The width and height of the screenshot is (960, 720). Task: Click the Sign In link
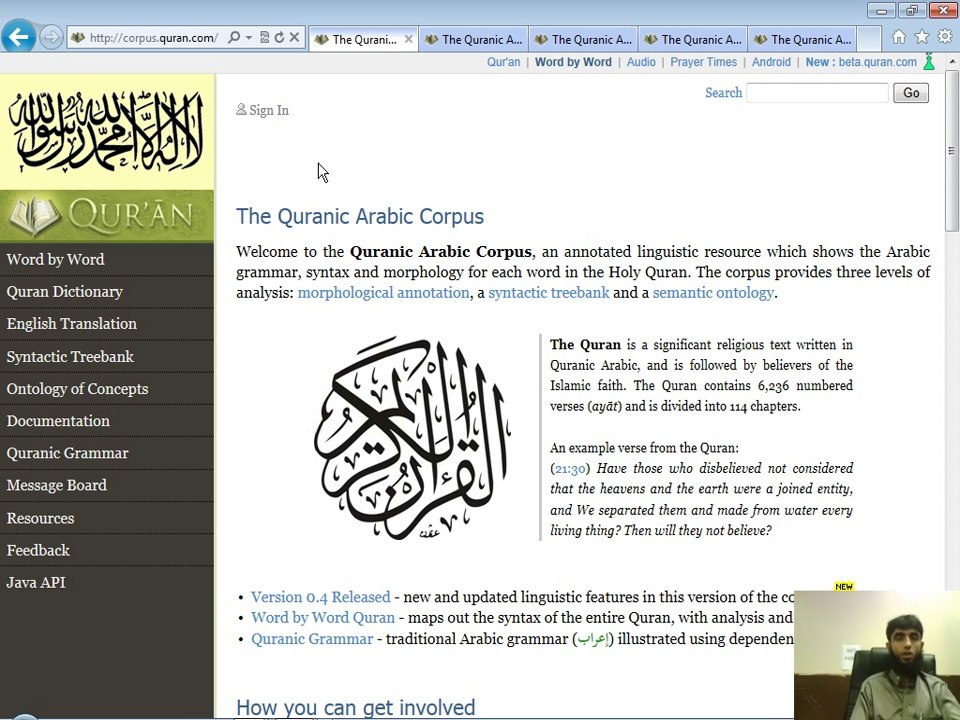pos(269,110)
